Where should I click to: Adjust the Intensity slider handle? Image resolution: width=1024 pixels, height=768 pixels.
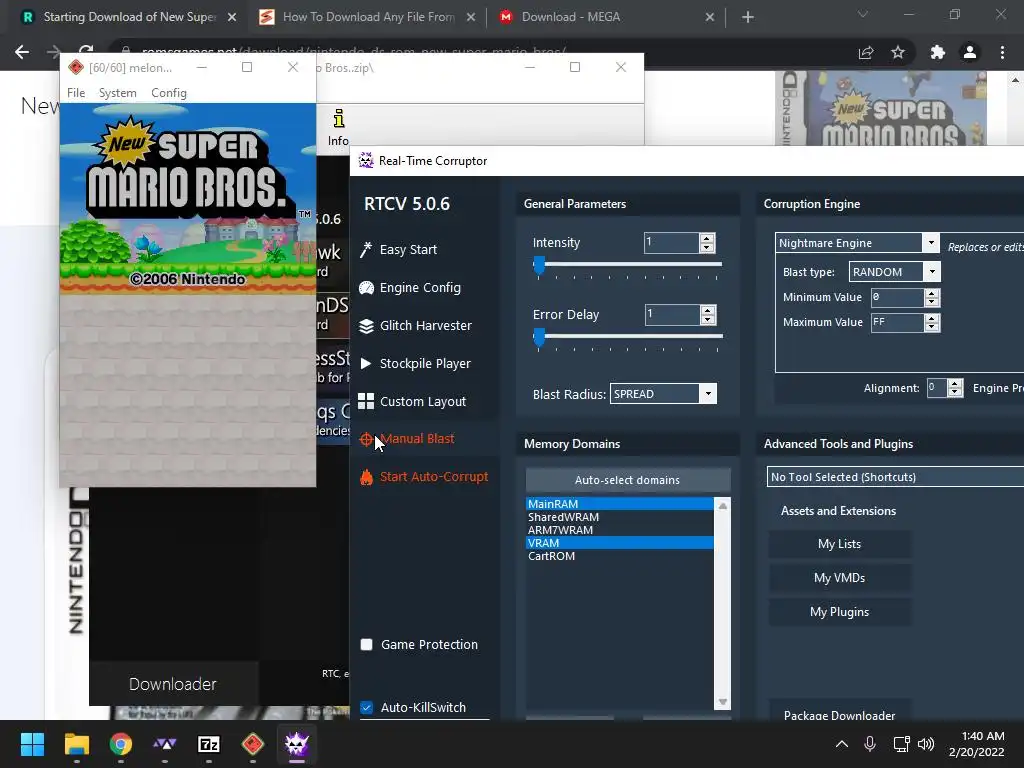(x=539, y=265)
